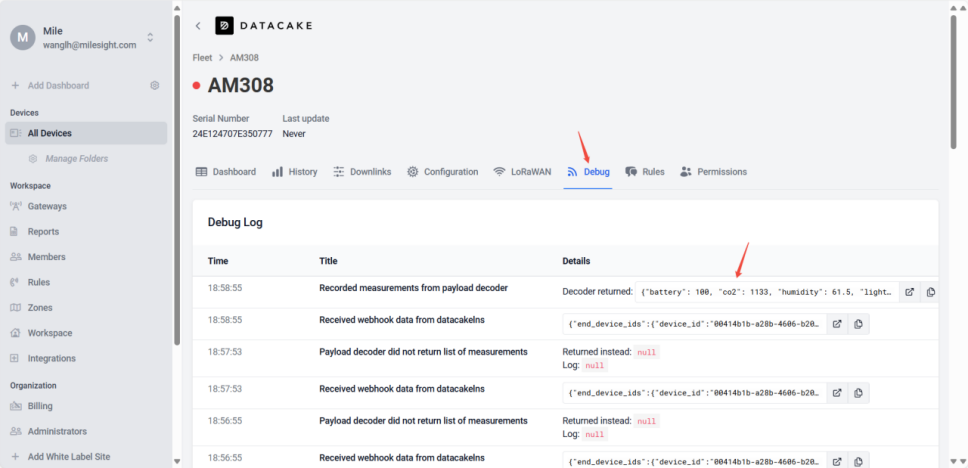The width and height of the screenshot is (968, 468).
Task: Open Reports page
Action: pyautogui.click(x=43, y=232)
